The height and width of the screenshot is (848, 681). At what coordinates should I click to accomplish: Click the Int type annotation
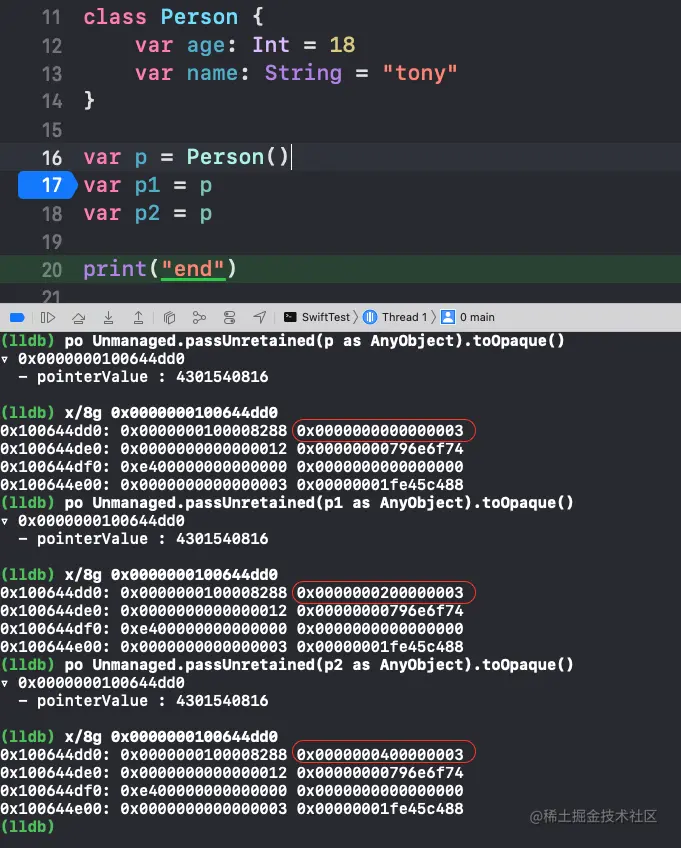[271, 45]
